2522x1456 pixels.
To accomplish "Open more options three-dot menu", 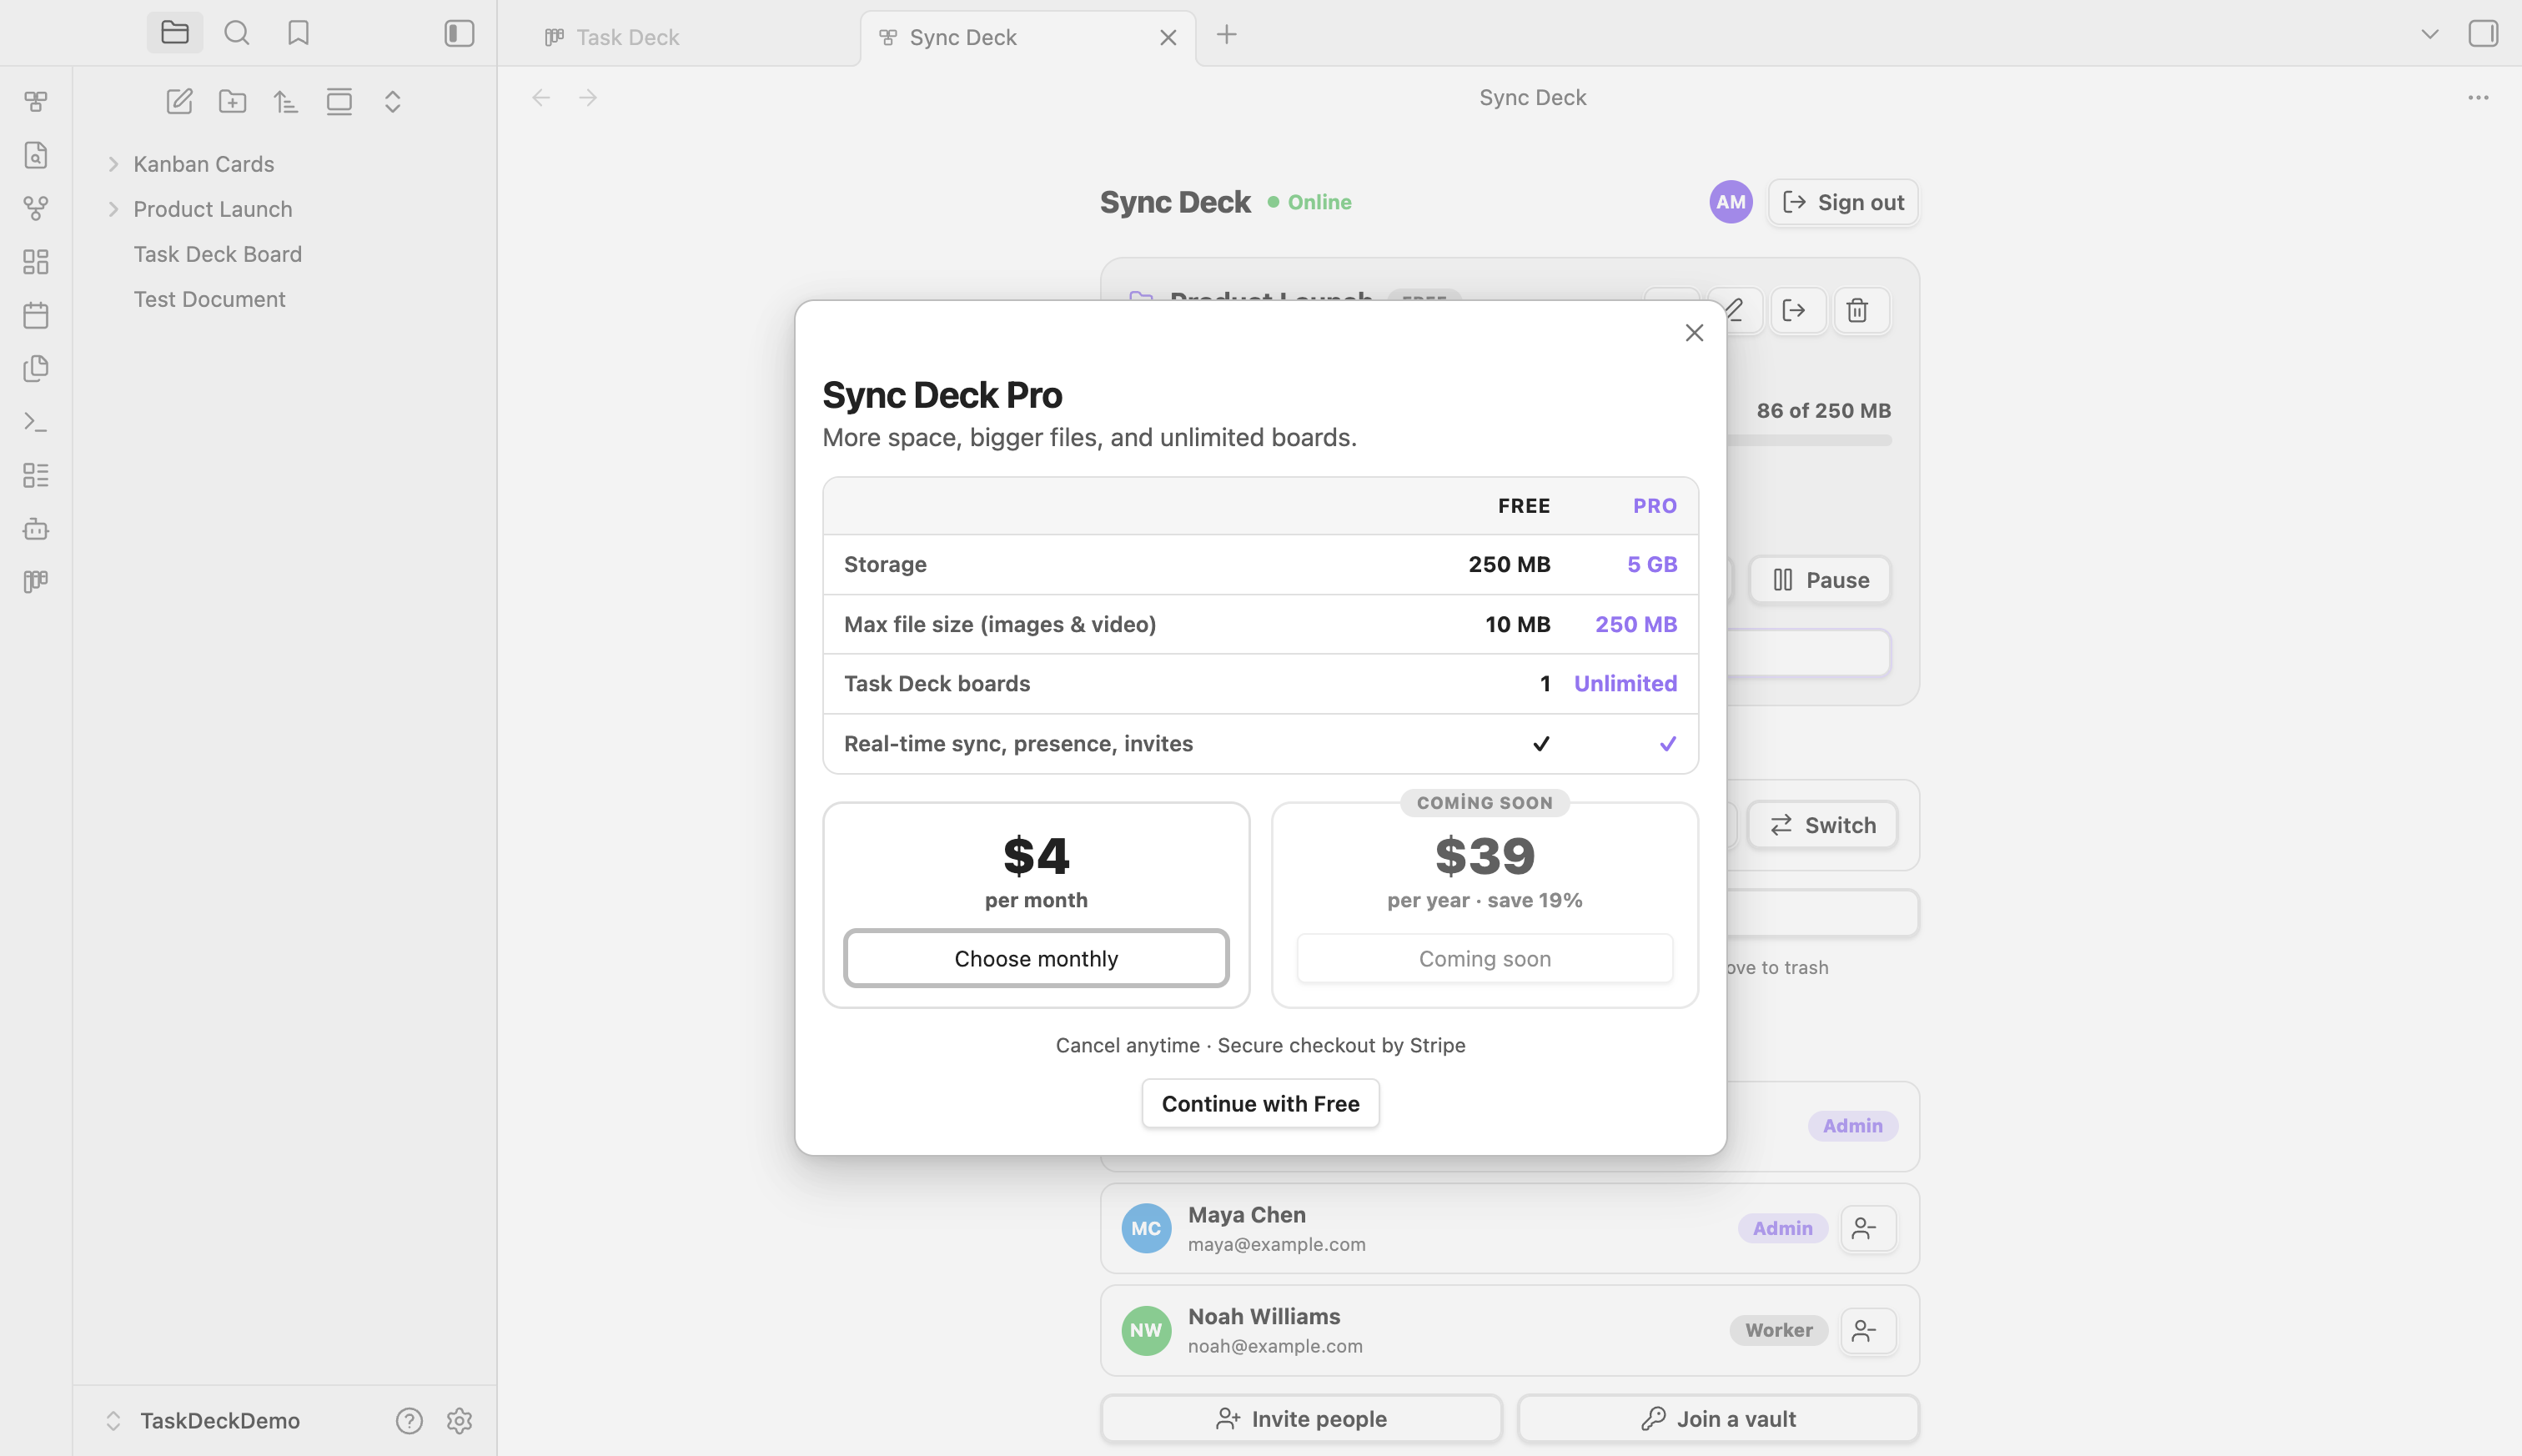I will coord(2478,97).
